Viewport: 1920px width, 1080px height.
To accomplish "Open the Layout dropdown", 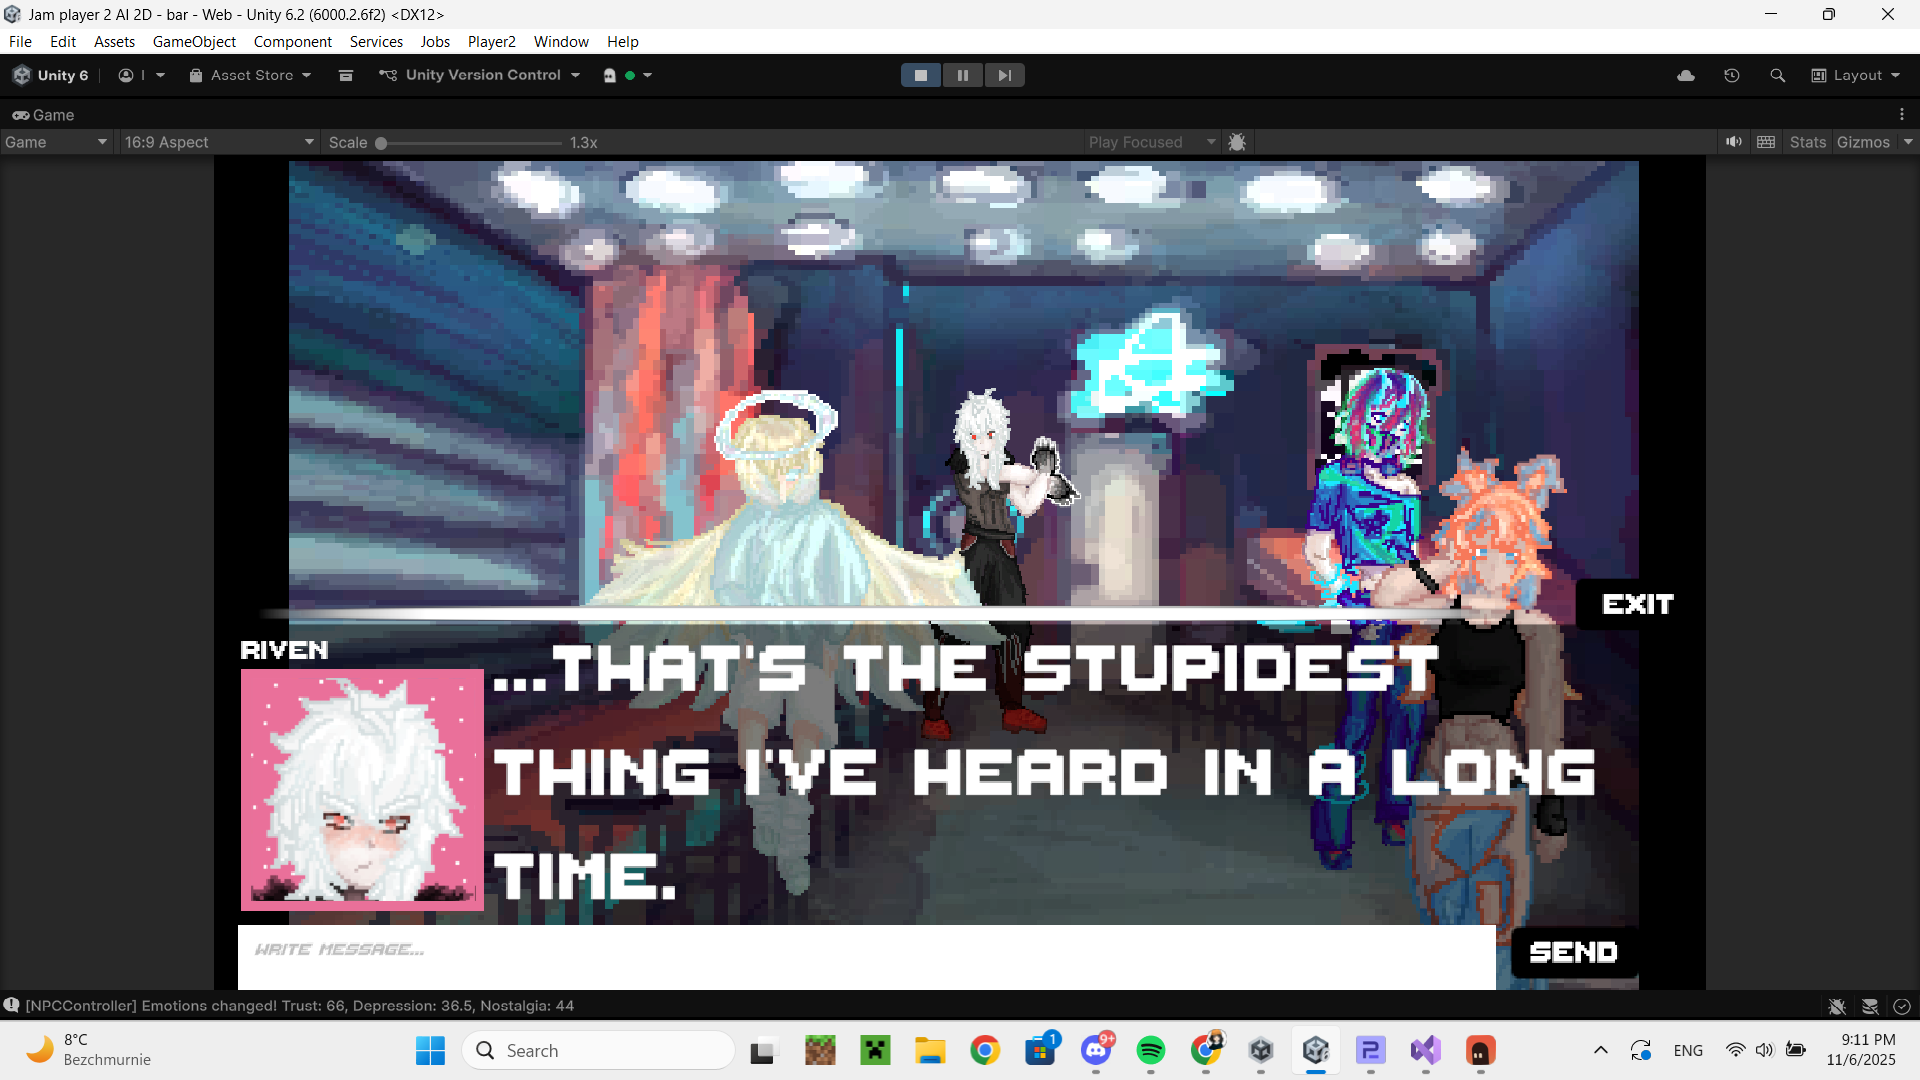I will (x=1856, y=75).
